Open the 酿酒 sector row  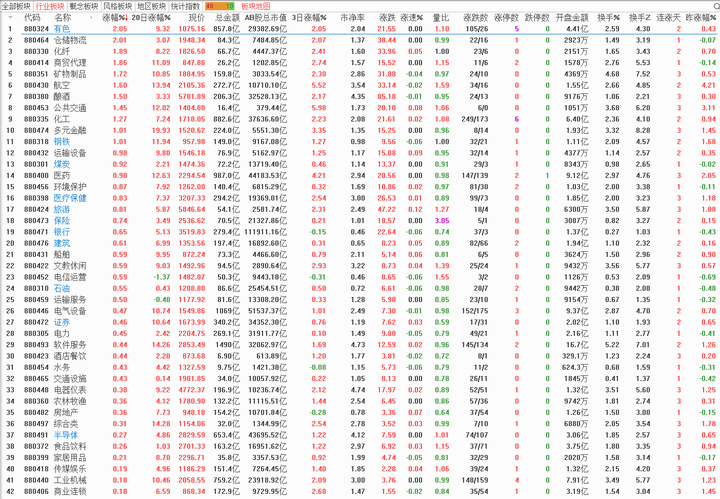(360, 96)
